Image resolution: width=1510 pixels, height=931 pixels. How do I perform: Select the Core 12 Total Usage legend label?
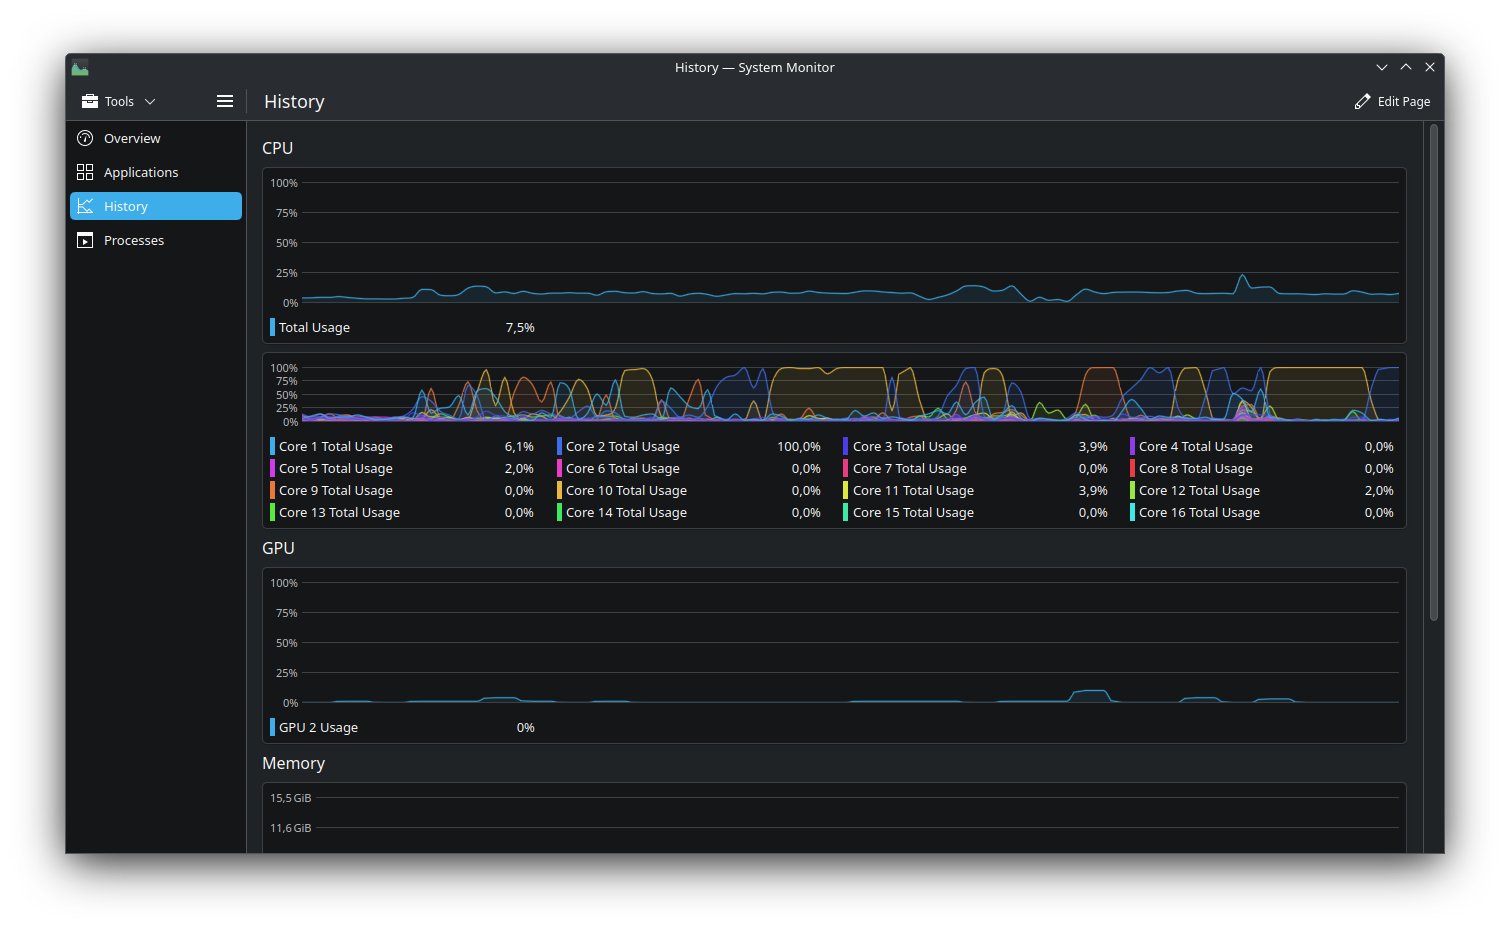point(1200,490)
